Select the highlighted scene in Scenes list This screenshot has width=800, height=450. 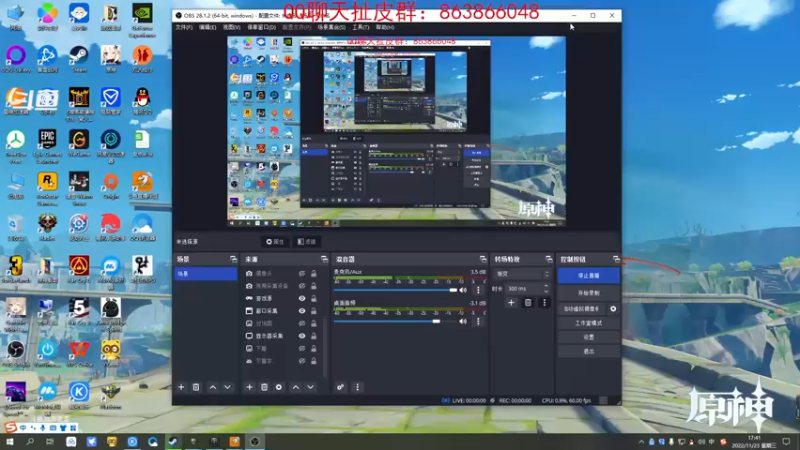pos(206,274)
